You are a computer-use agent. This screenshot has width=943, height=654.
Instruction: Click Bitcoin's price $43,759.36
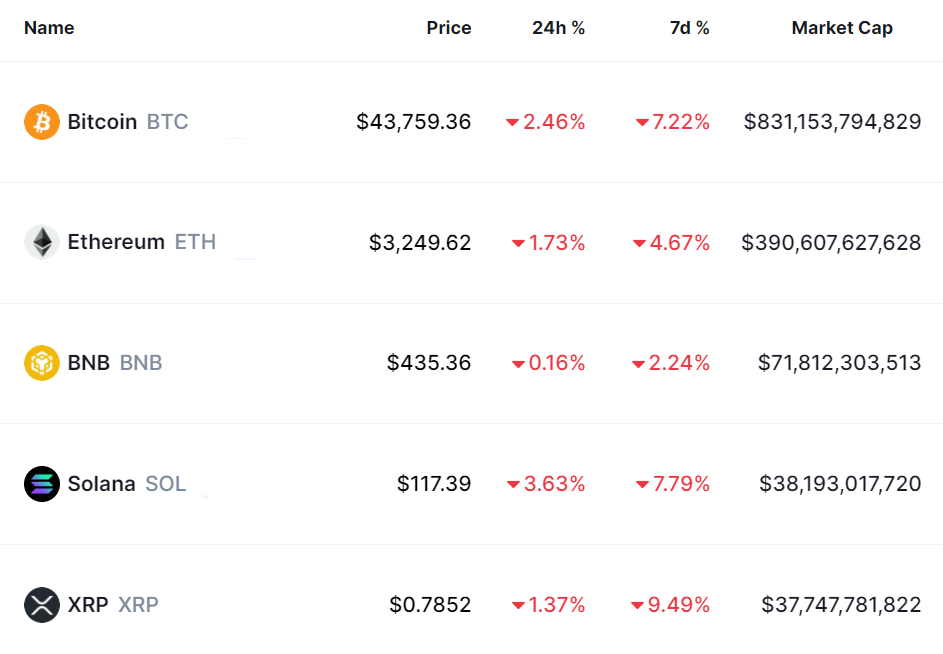(x=413, y=122)
